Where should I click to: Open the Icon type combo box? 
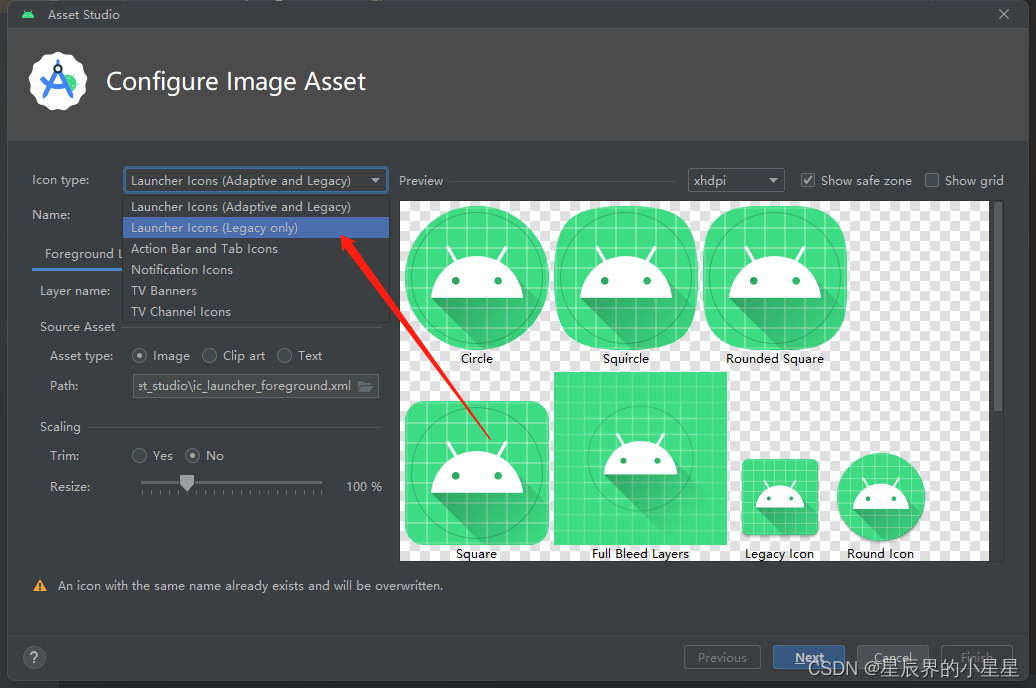255,180
